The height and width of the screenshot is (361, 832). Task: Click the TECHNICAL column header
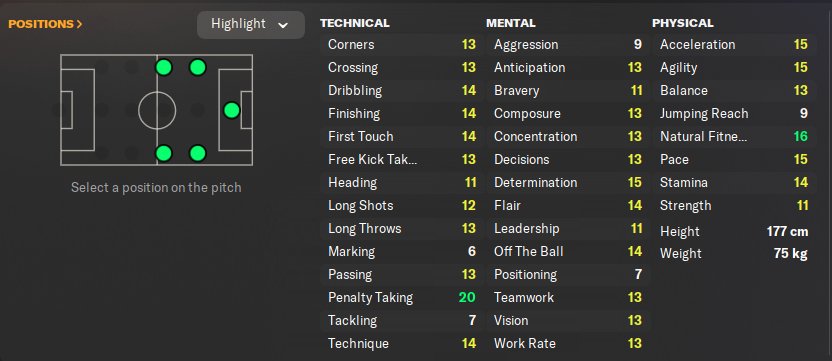[354, 23]
